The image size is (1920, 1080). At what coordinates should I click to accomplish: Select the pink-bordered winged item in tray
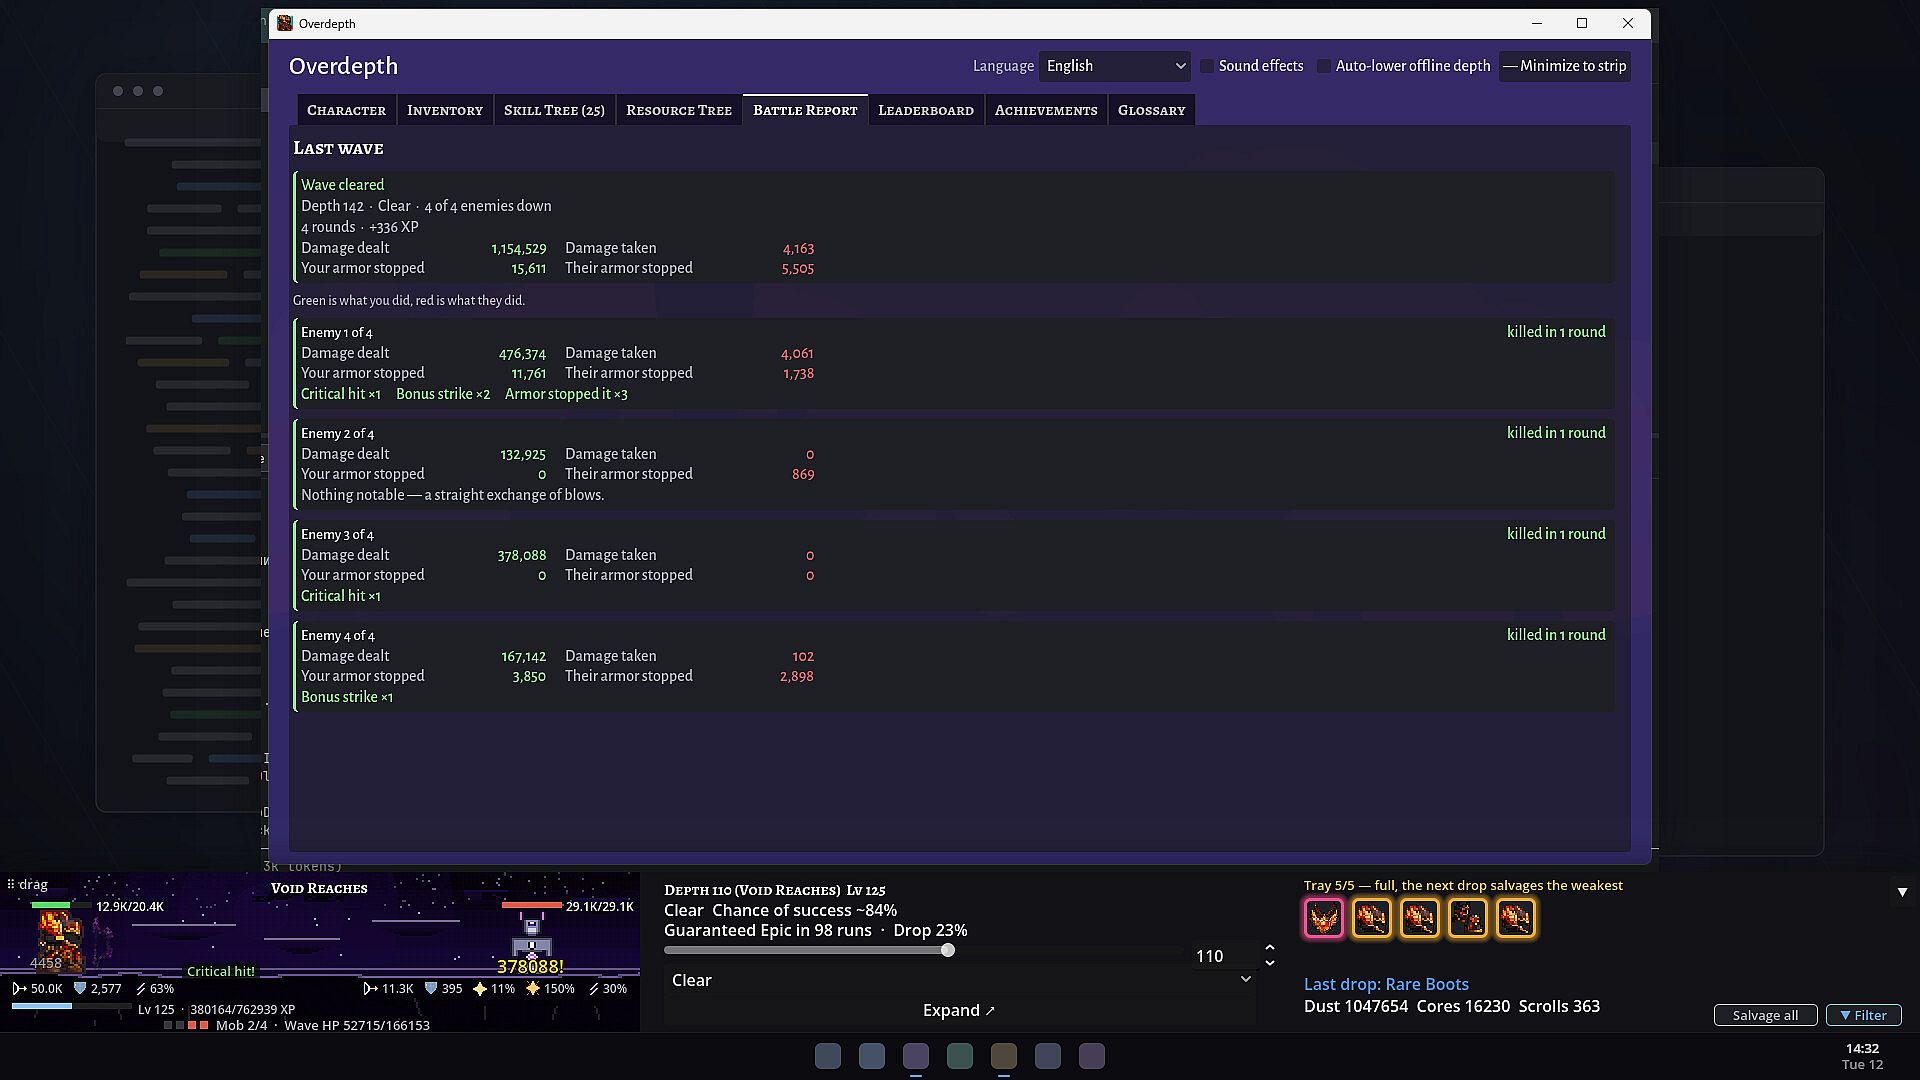coord(1323,918)
